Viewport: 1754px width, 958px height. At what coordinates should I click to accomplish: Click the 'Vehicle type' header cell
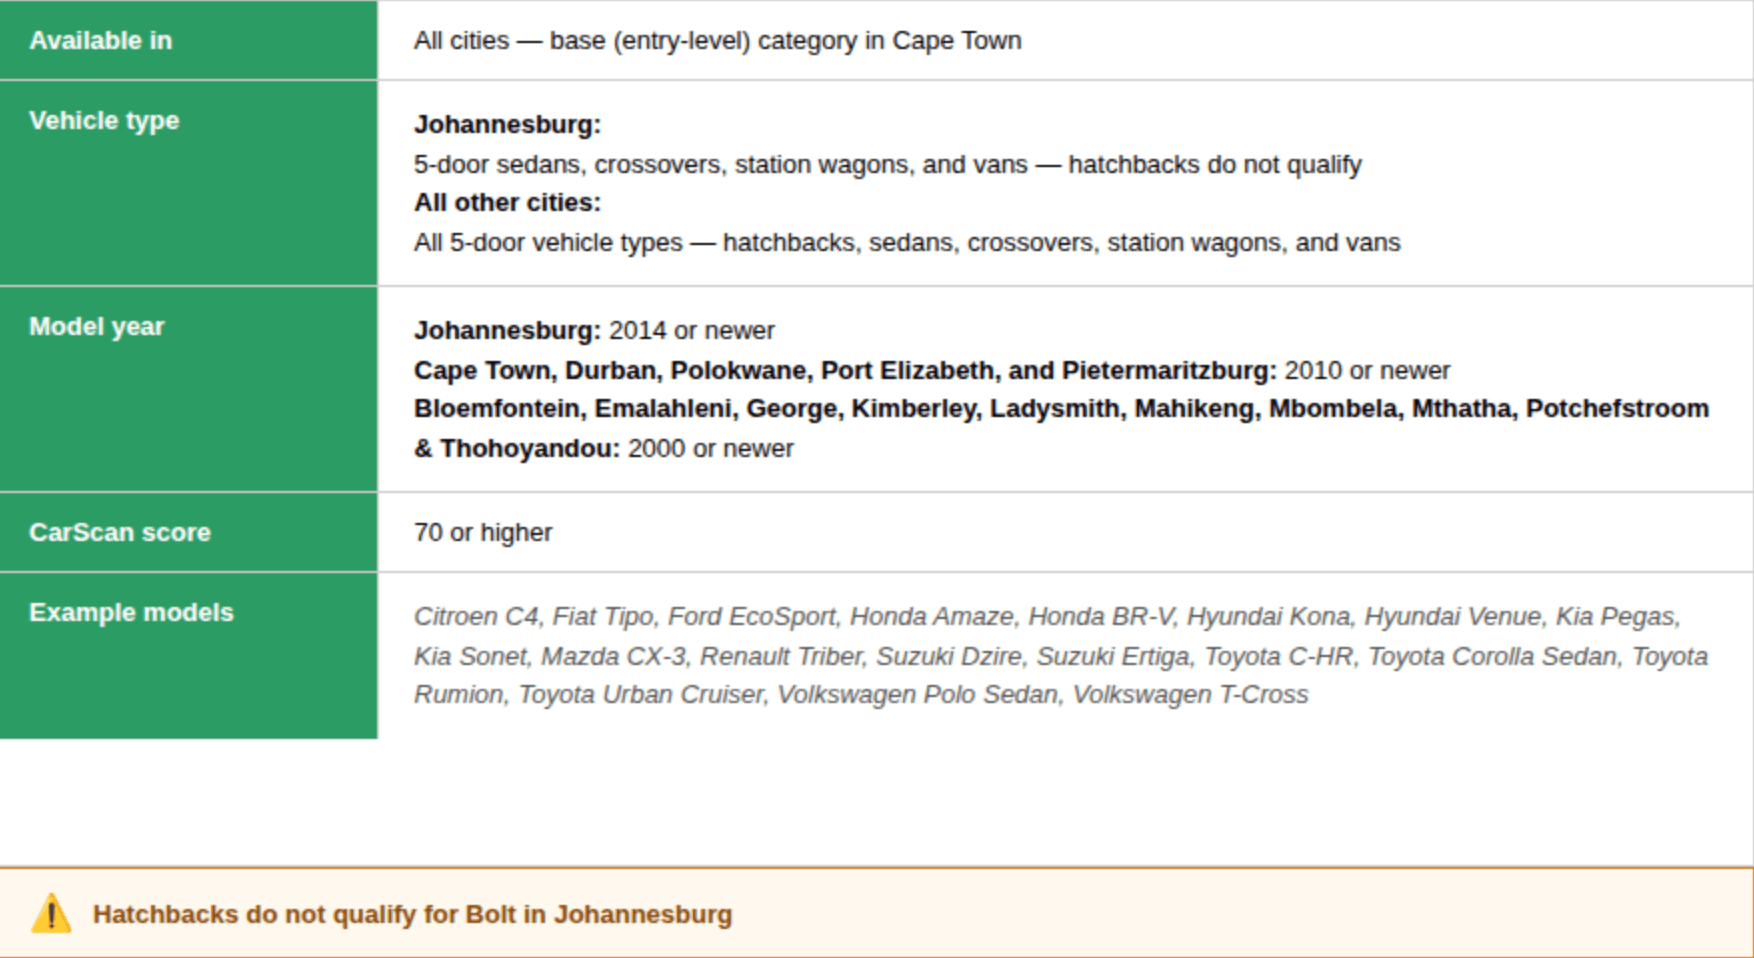click(188, 183)
